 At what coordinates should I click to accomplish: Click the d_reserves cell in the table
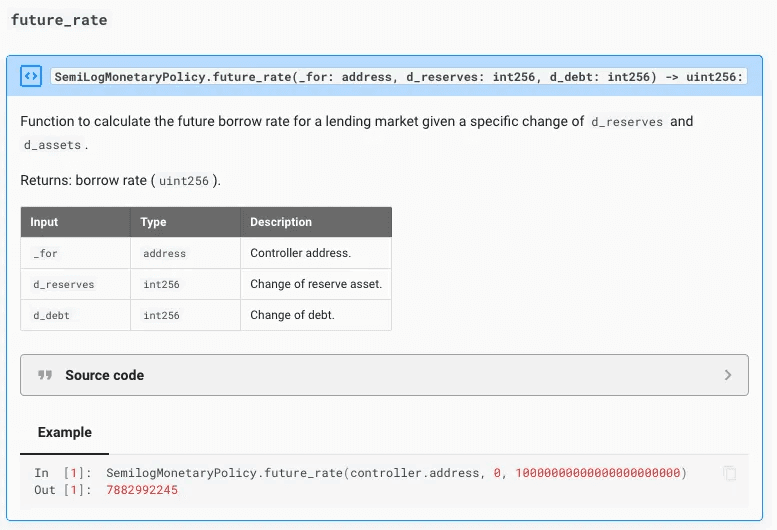(64, 284)
